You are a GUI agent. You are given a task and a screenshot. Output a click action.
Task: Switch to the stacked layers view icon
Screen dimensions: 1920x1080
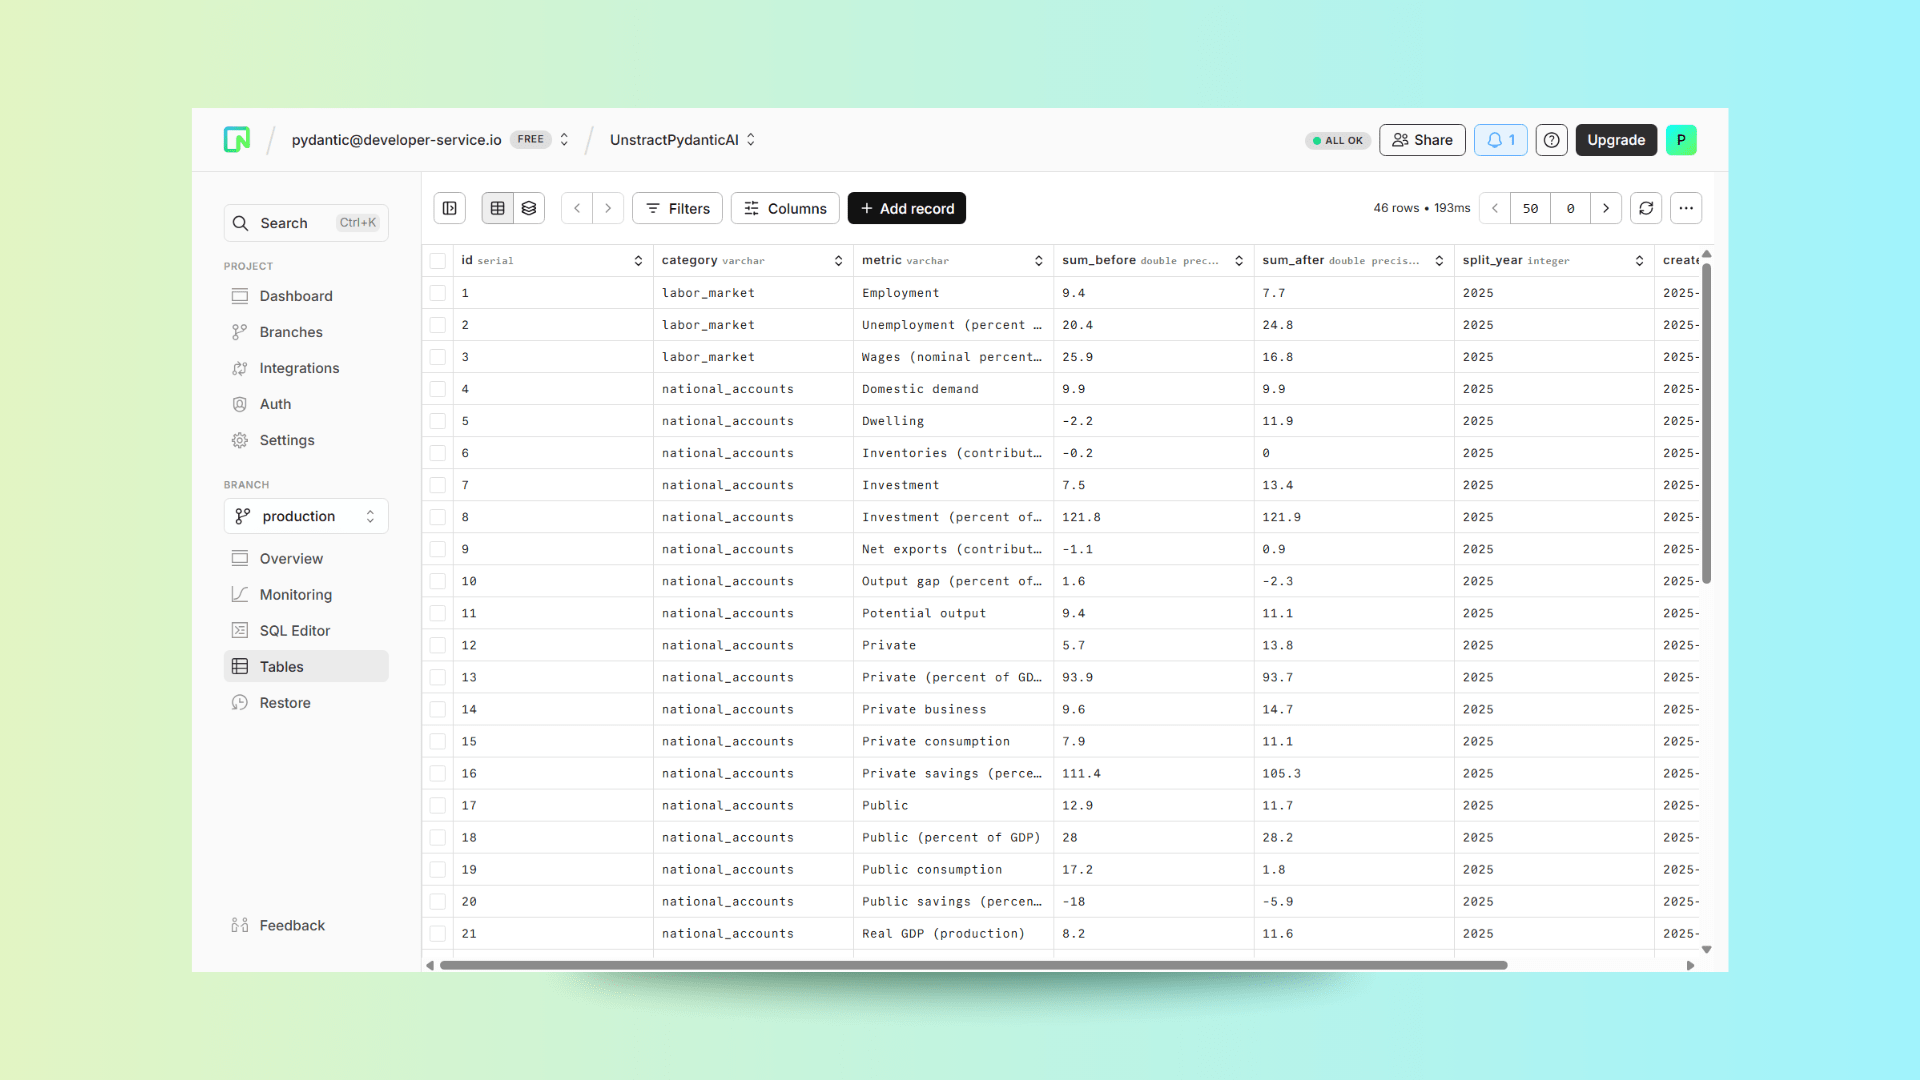pos(529,208)
